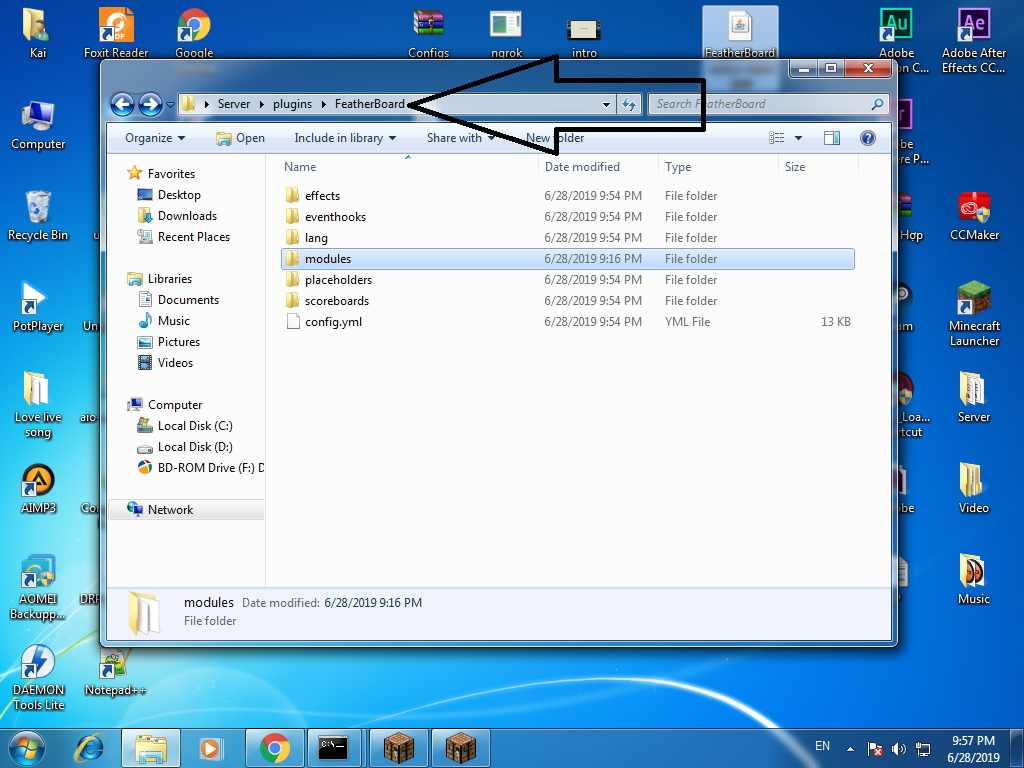Image resolution: width=1024 pixels, height=768 pixels.
Task: Toggle the preview pane button
Action: point(832,138)
